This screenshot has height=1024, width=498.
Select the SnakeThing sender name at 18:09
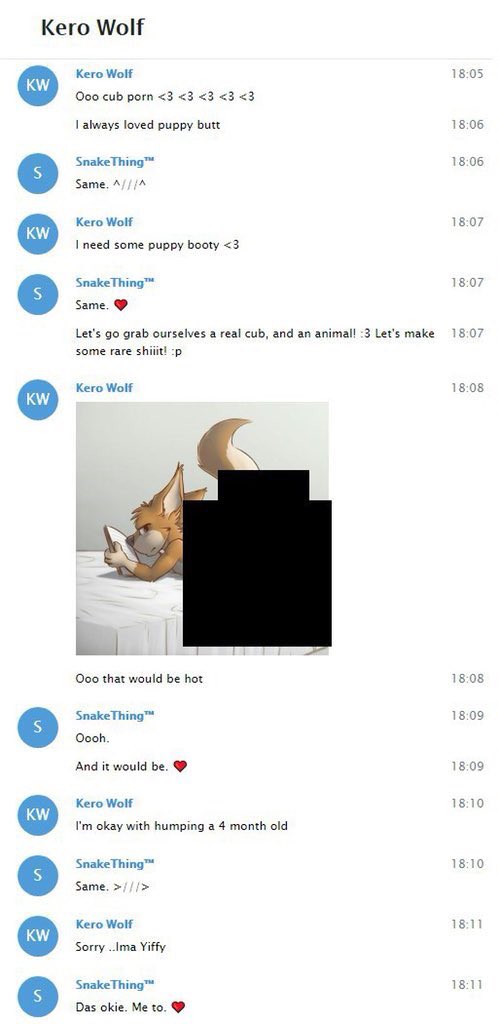[x=115, y=716]
